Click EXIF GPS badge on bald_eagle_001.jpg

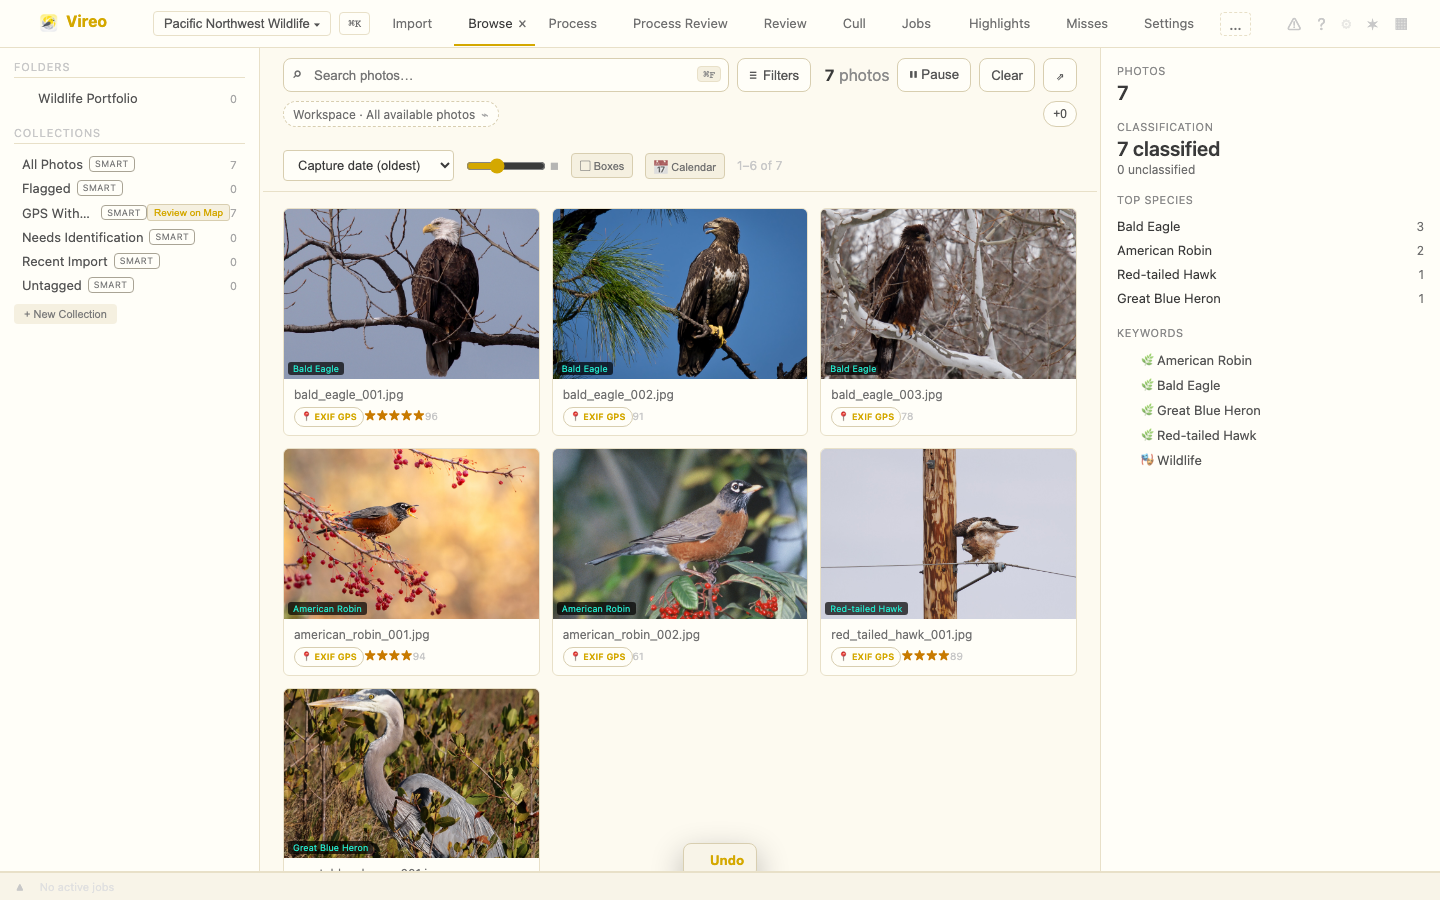pos(329,417)
